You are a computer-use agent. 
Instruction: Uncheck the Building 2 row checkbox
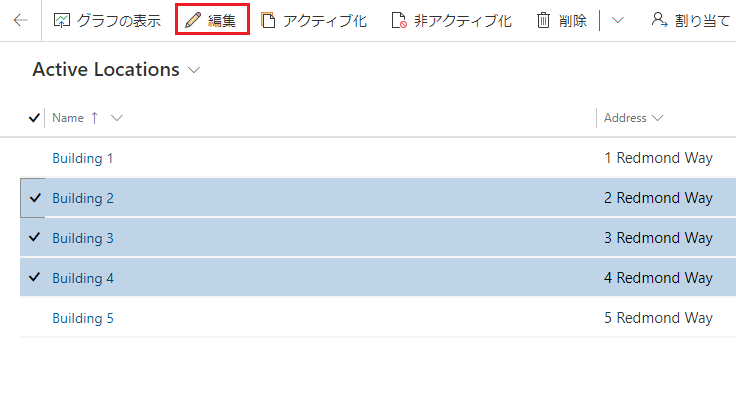point(36,198)
